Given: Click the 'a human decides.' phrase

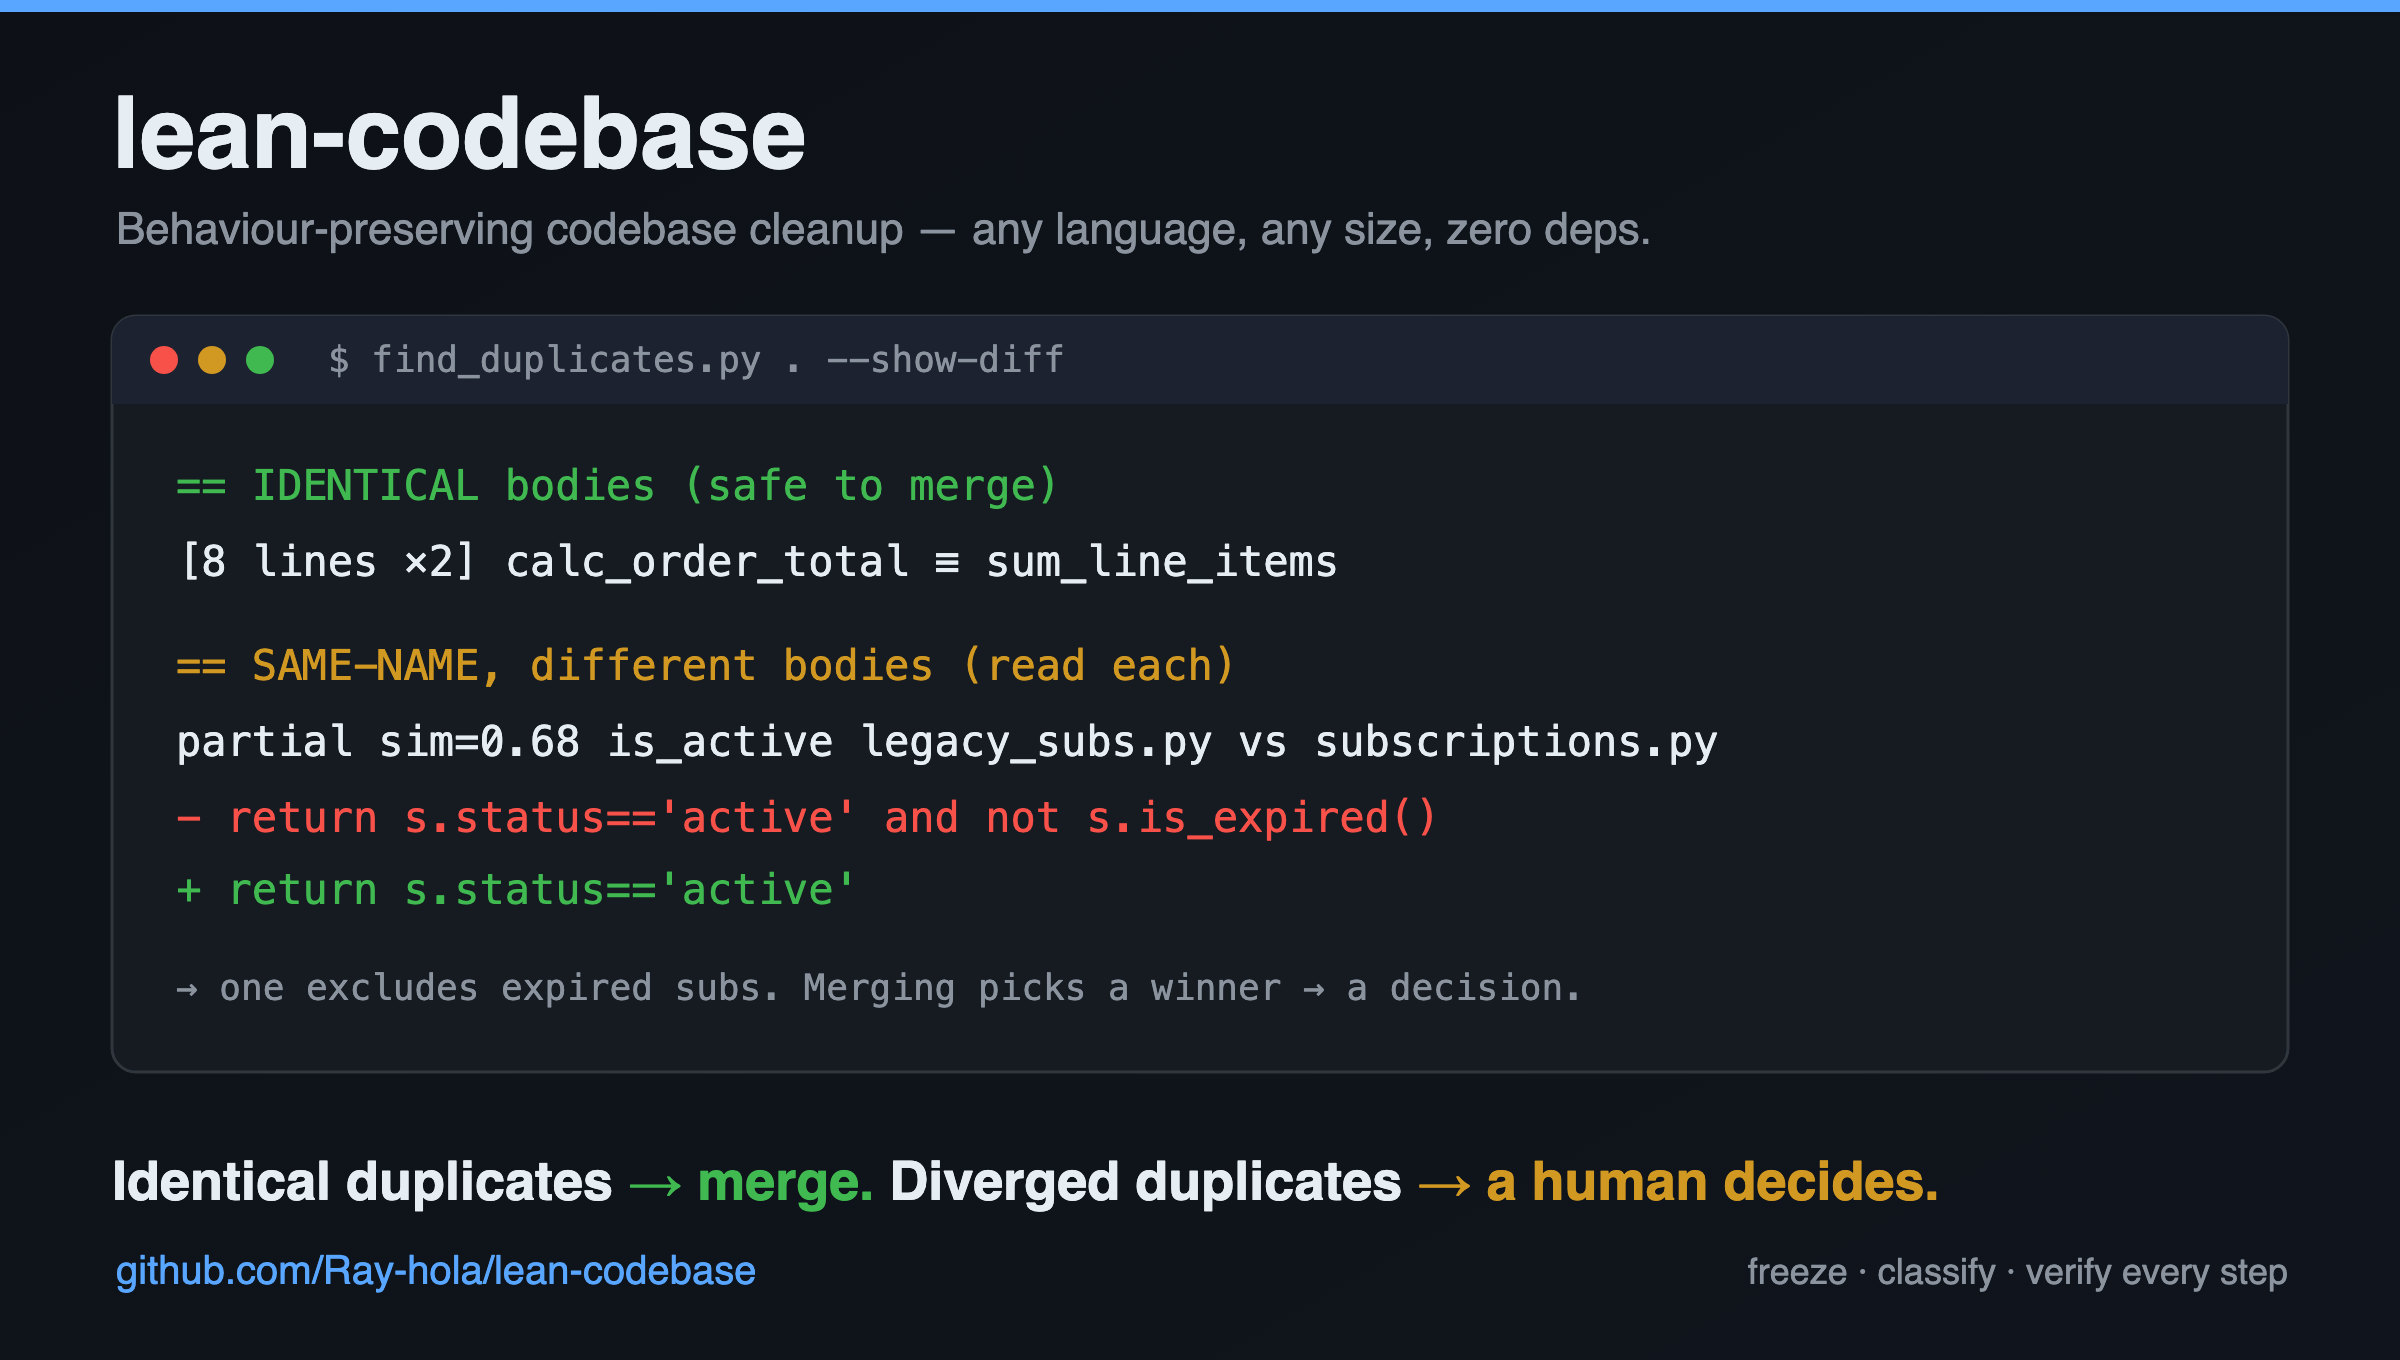Looking at the screenshot, I should point(1712,1182).
